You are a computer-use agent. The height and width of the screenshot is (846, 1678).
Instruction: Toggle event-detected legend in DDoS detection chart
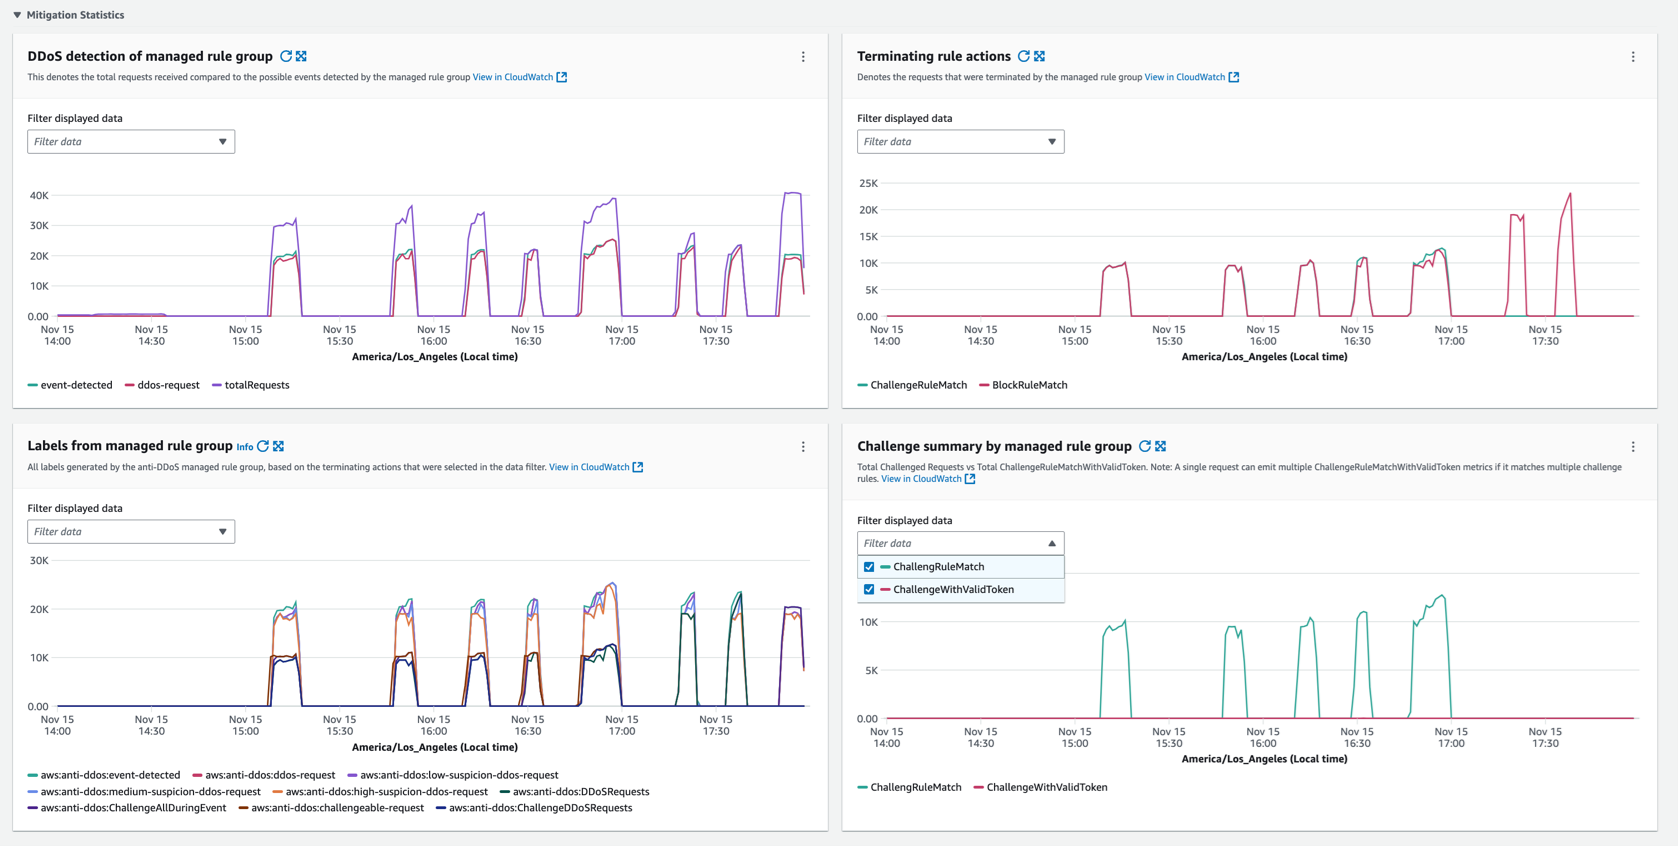70,385
